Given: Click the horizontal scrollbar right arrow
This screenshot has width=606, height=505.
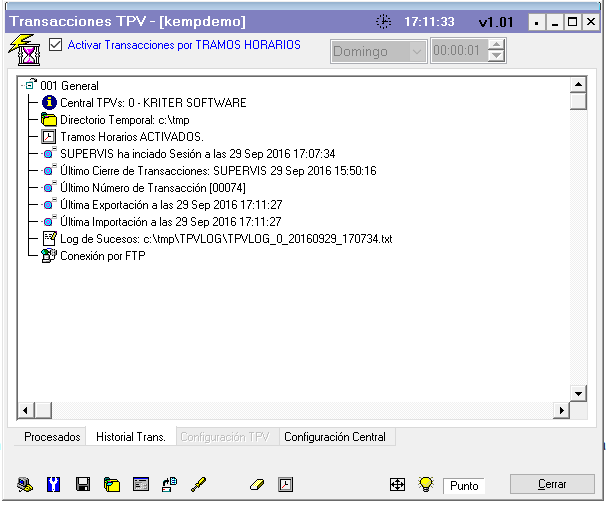Looking at the screenshot, I should tap(561, 410).
